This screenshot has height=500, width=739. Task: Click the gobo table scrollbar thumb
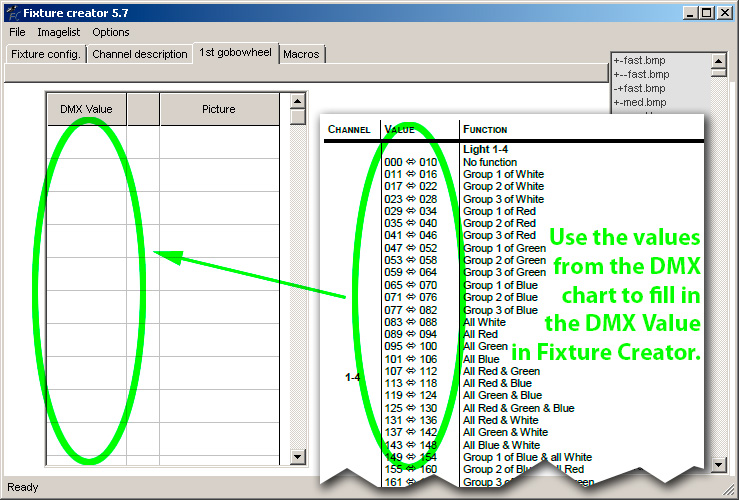pos(297,117)
